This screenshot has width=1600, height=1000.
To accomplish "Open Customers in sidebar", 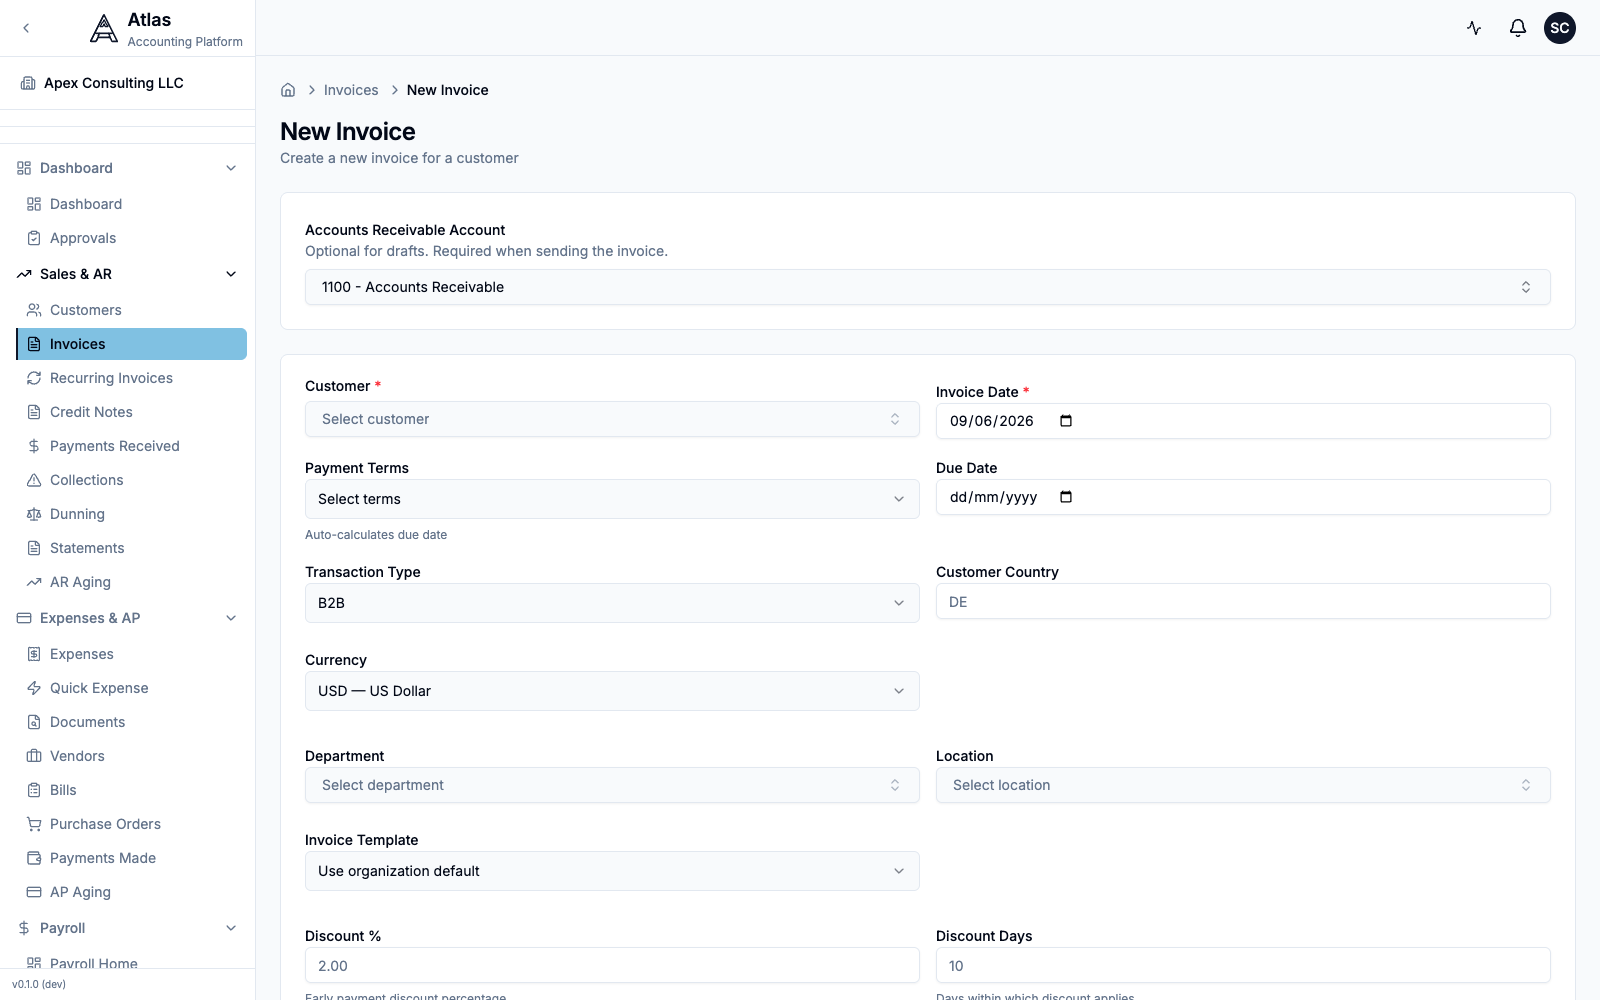I will click(131, 310).
